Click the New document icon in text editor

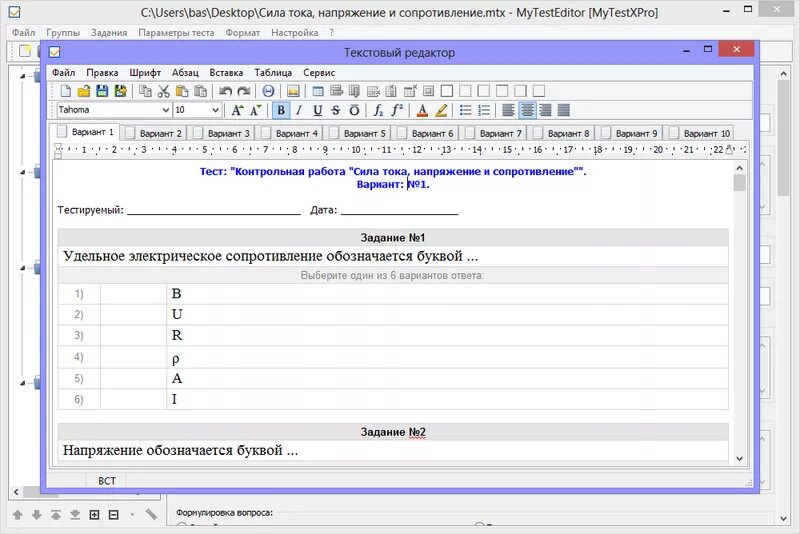65,91
